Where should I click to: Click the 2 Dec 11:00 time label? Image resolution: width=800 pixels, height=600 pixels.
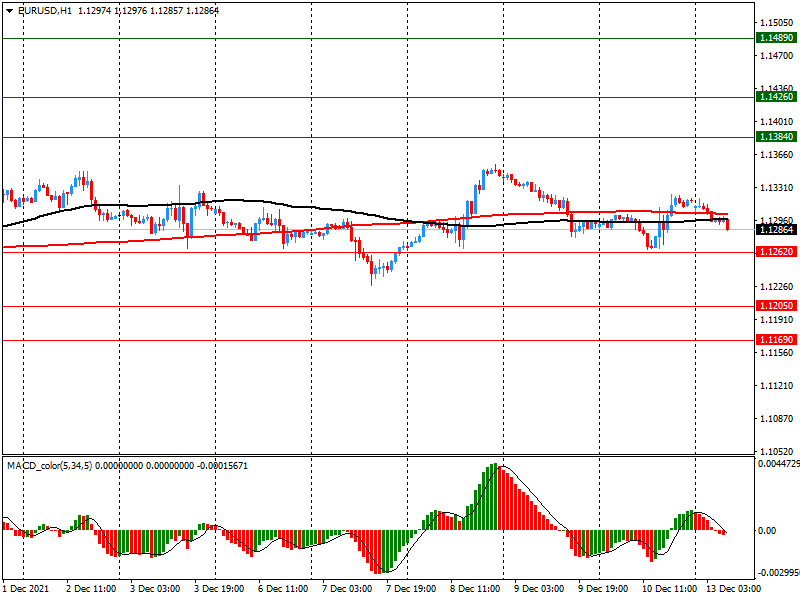pos(91,589)
